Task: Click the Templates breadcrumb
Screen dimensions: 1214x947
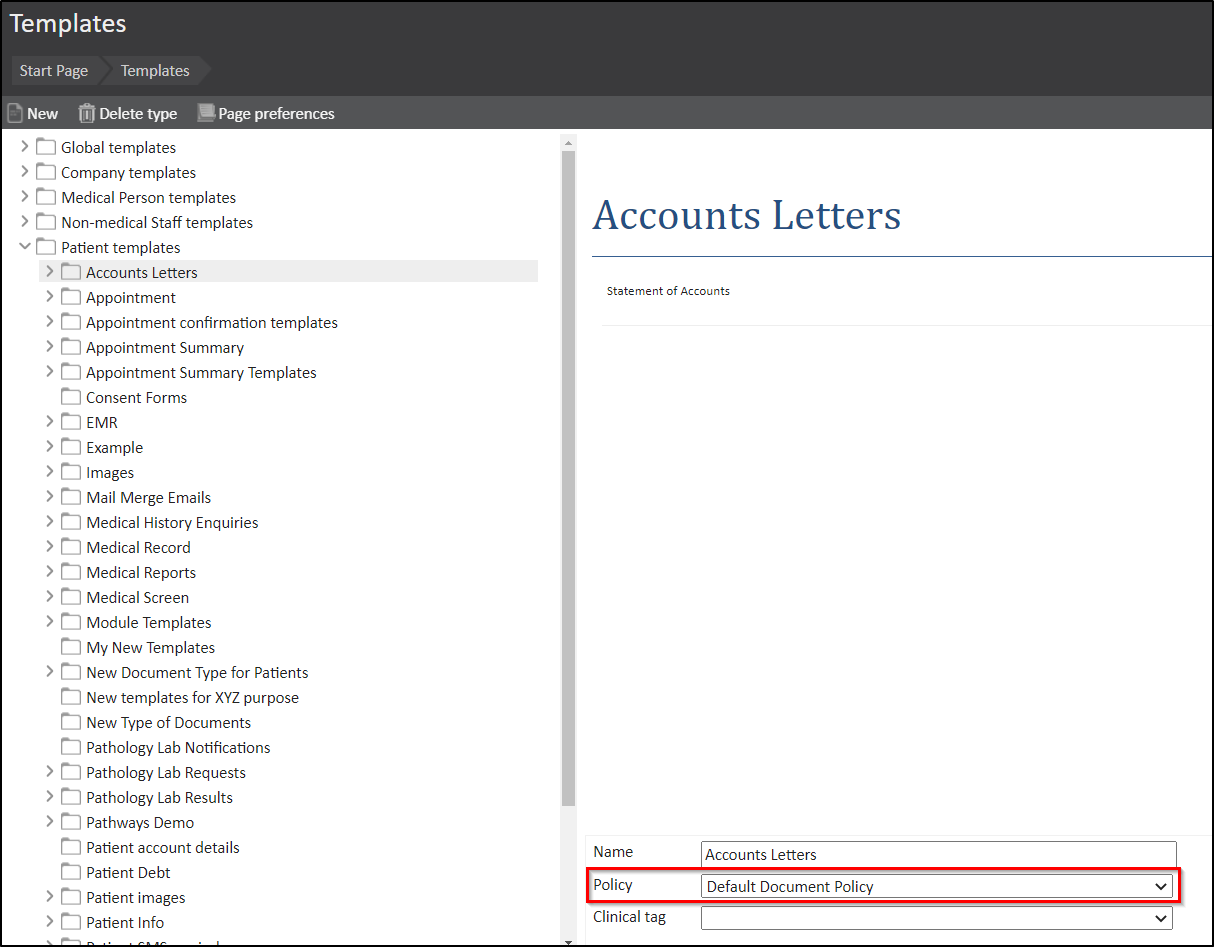Action: (155, 71)
